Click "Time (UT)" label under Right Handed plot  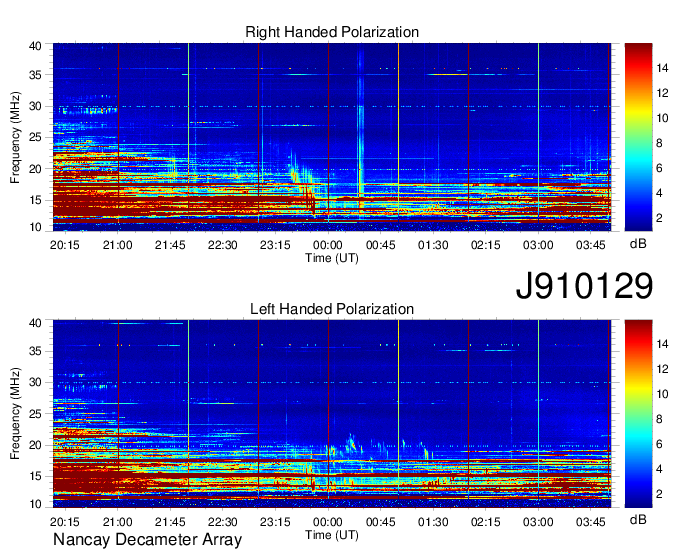click(332, 258)
